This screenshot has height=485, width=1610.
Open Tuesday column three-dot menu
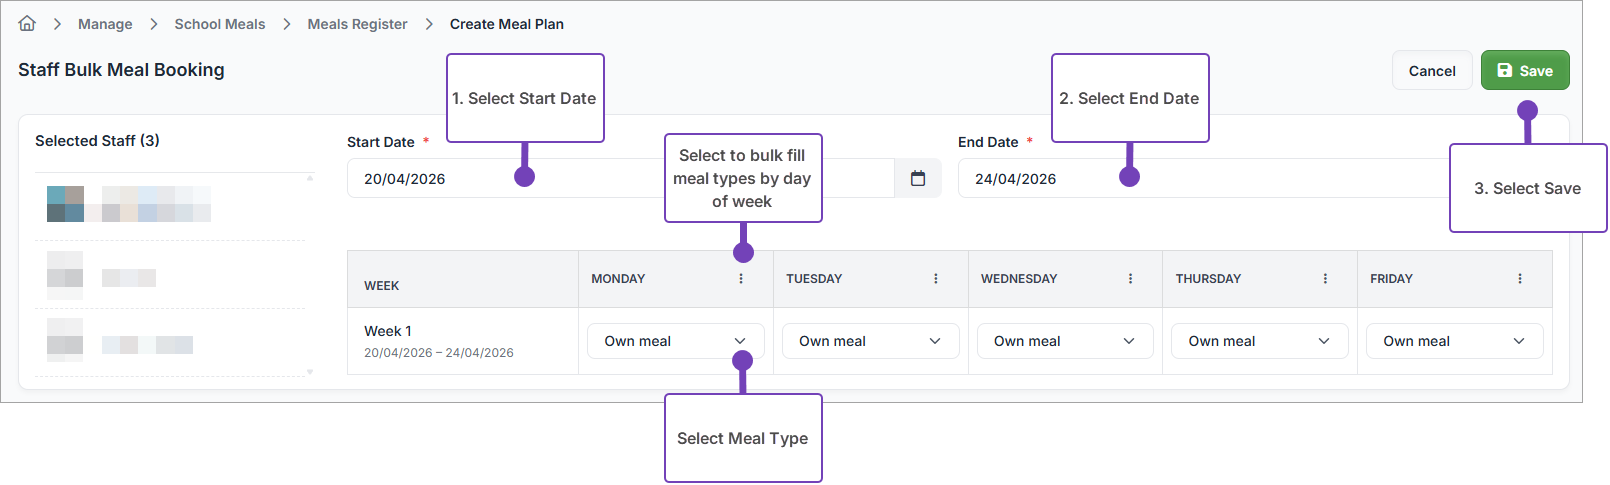(936, 279)
